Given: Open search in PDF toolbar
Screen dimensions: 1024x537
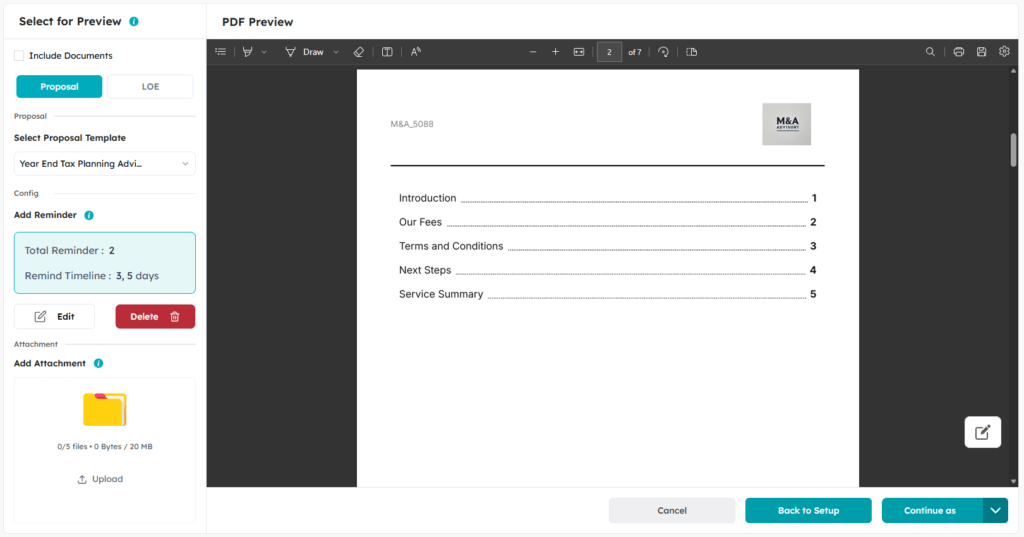Looking at the screenshot, I should pos(930,52).
